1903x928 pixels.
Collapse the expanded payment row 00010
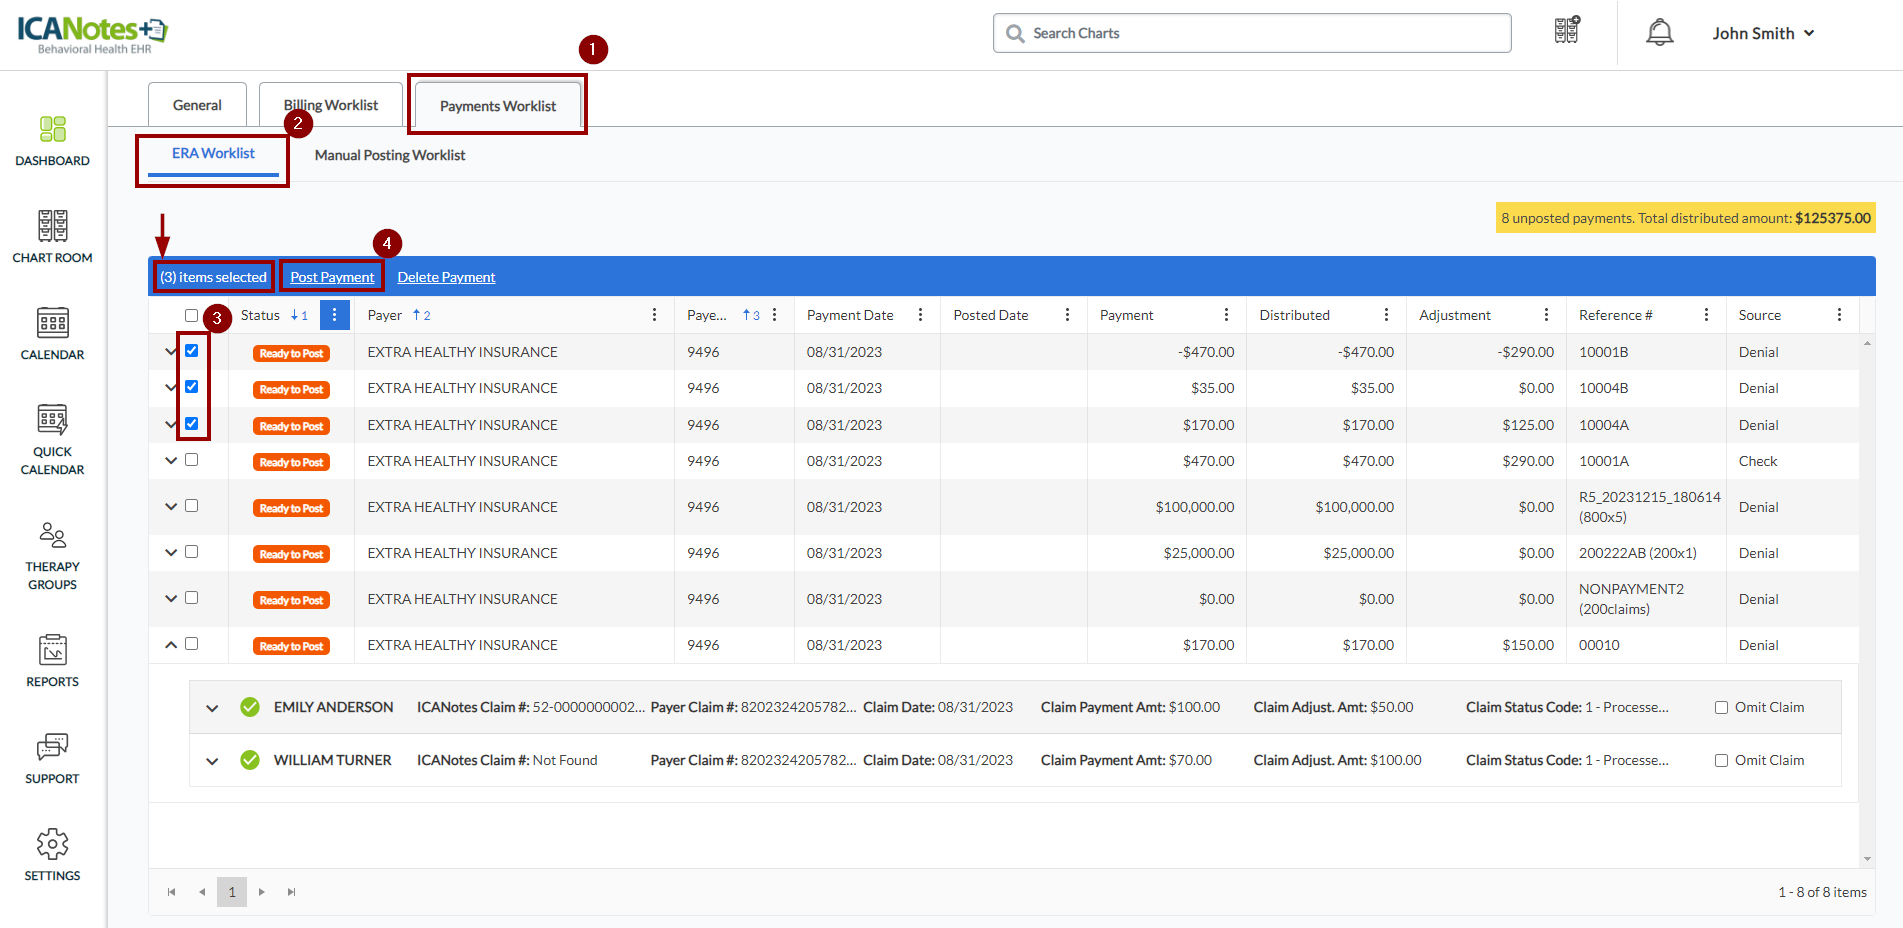[171, 645]
